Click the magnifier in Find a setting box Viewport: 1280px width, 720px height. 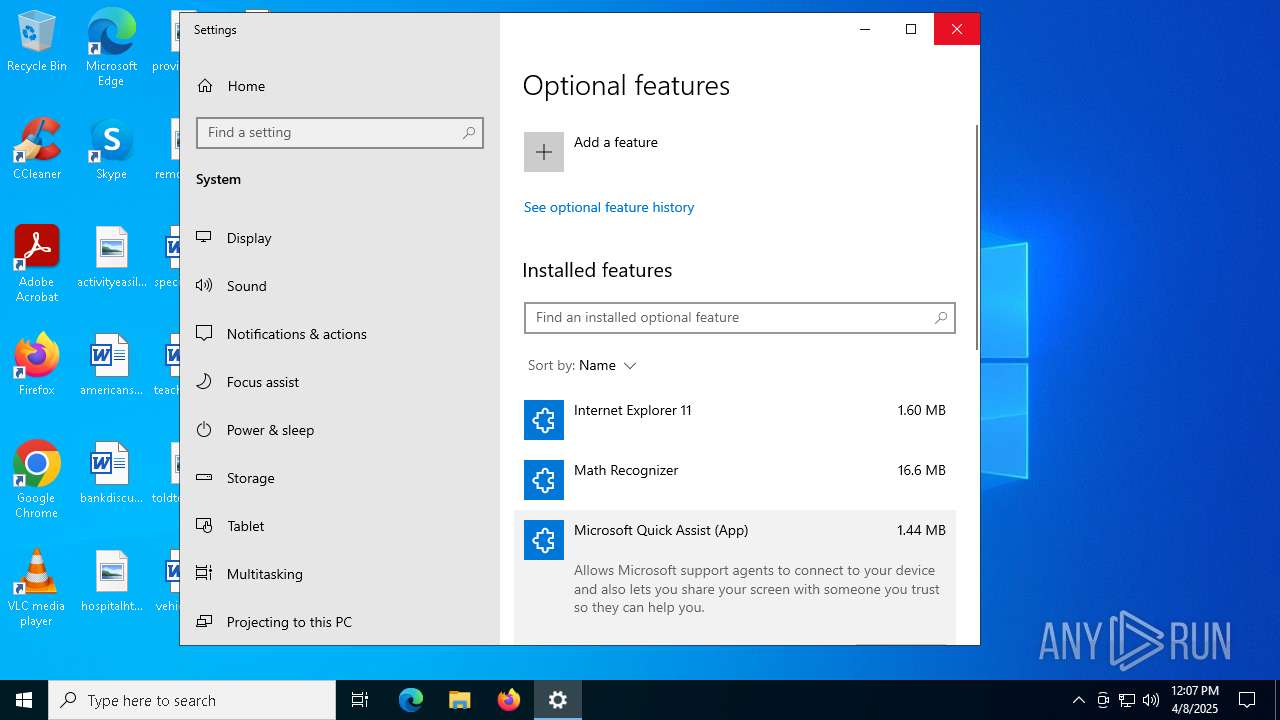[469, 133]
